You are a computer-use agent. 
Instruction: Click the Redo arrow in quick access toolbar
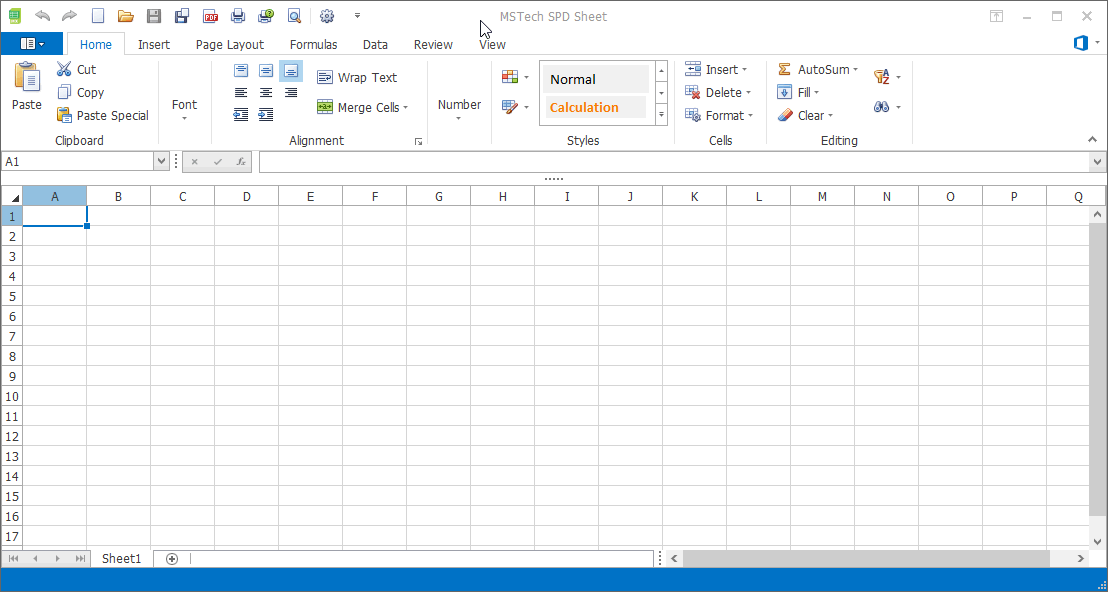tap(69, 16)
